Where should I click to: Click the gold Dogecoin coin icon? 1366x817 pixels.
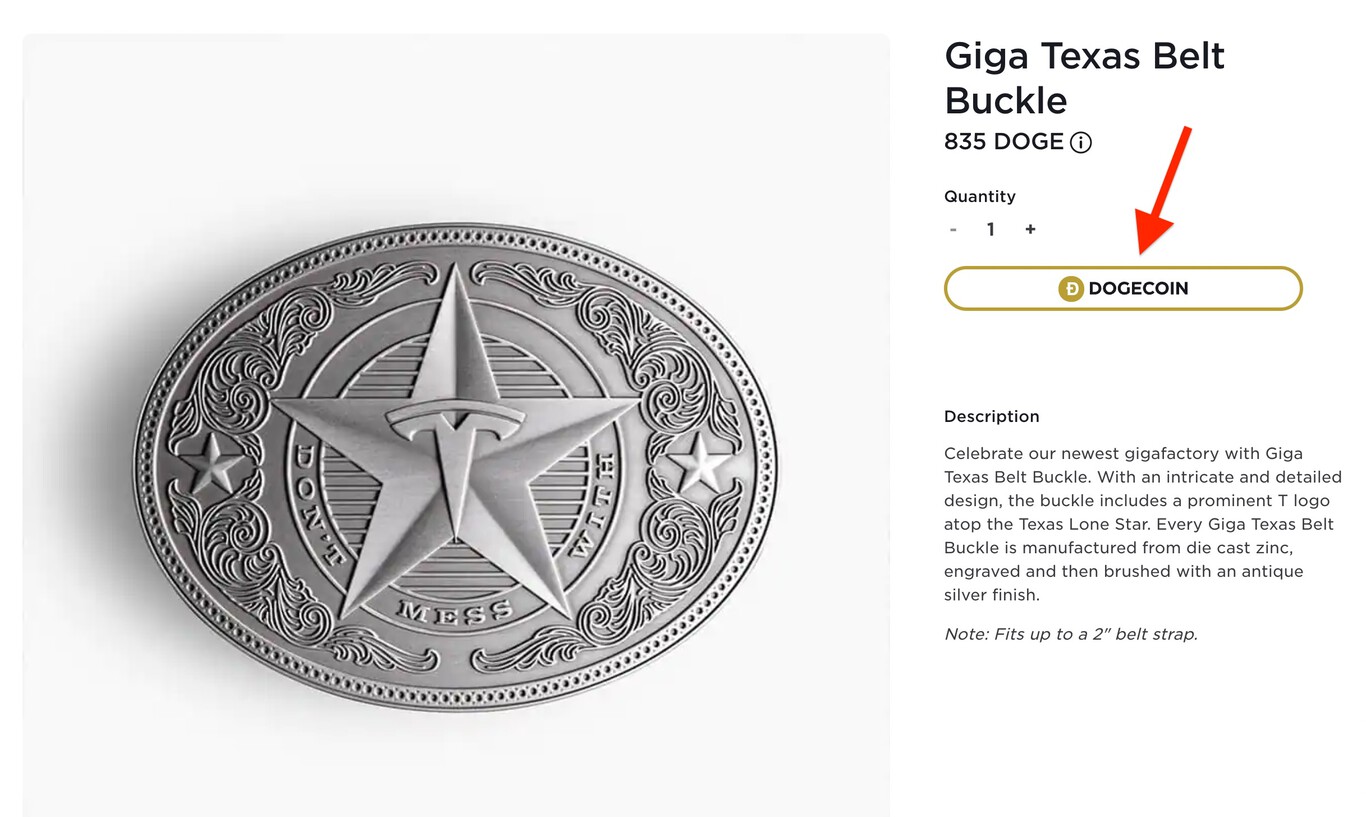(1071, 289)
